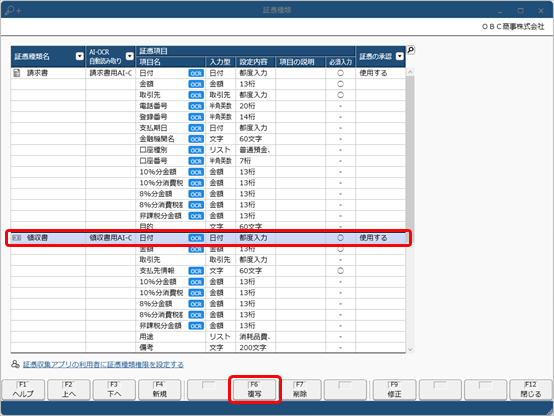
Task: Click the F6 複写 function key button
Action: pos(254,389)
